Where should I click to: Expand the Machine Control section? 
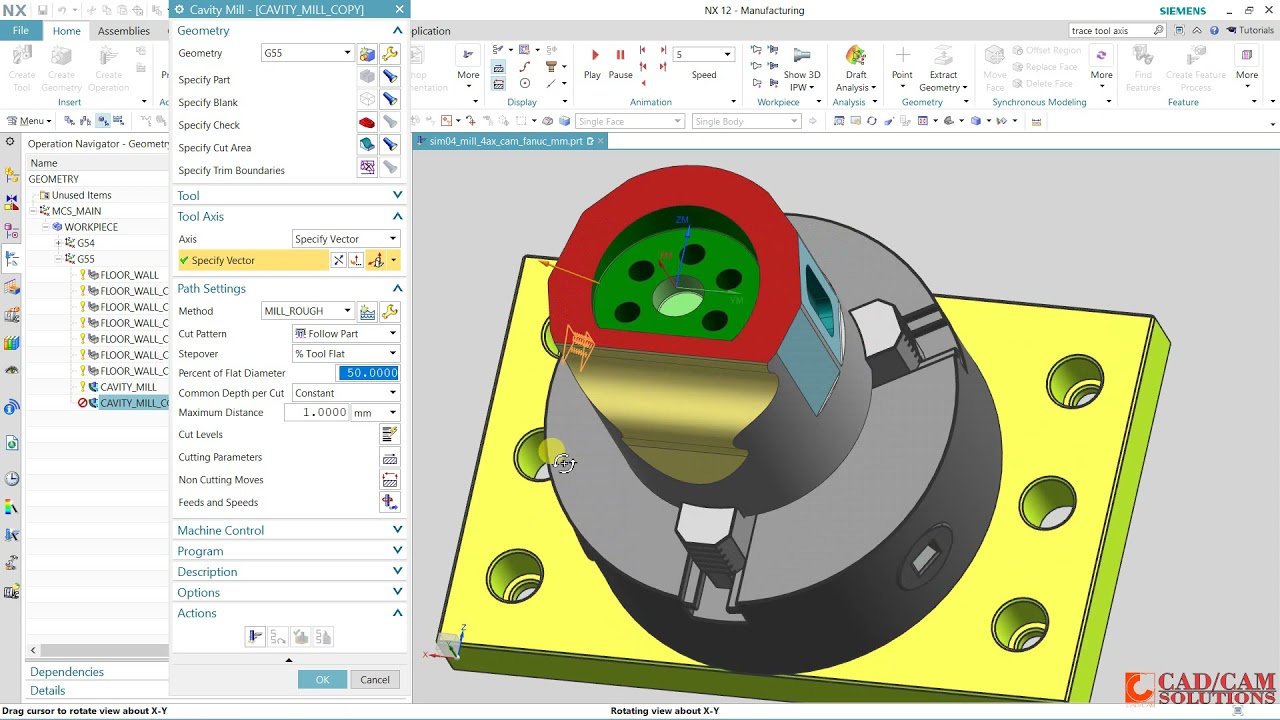(397, 530)
